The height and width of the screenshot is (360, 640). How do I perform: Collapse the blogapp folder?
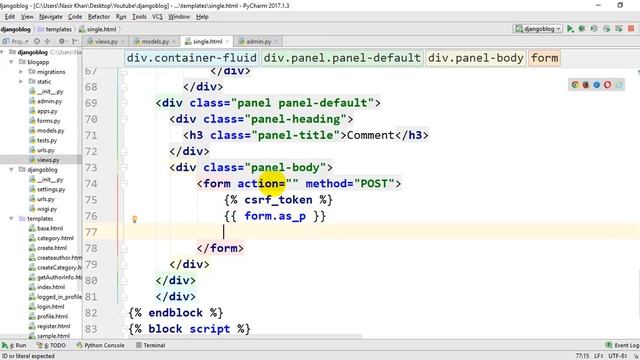click(11, 62)
